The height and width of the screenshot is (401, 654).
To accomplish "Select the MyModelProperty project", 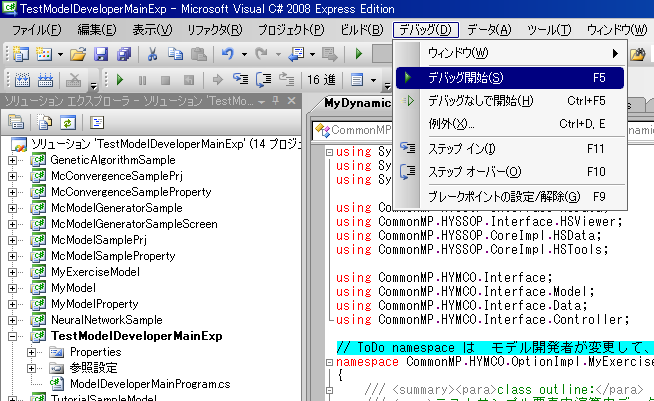I will click(94, 304).
